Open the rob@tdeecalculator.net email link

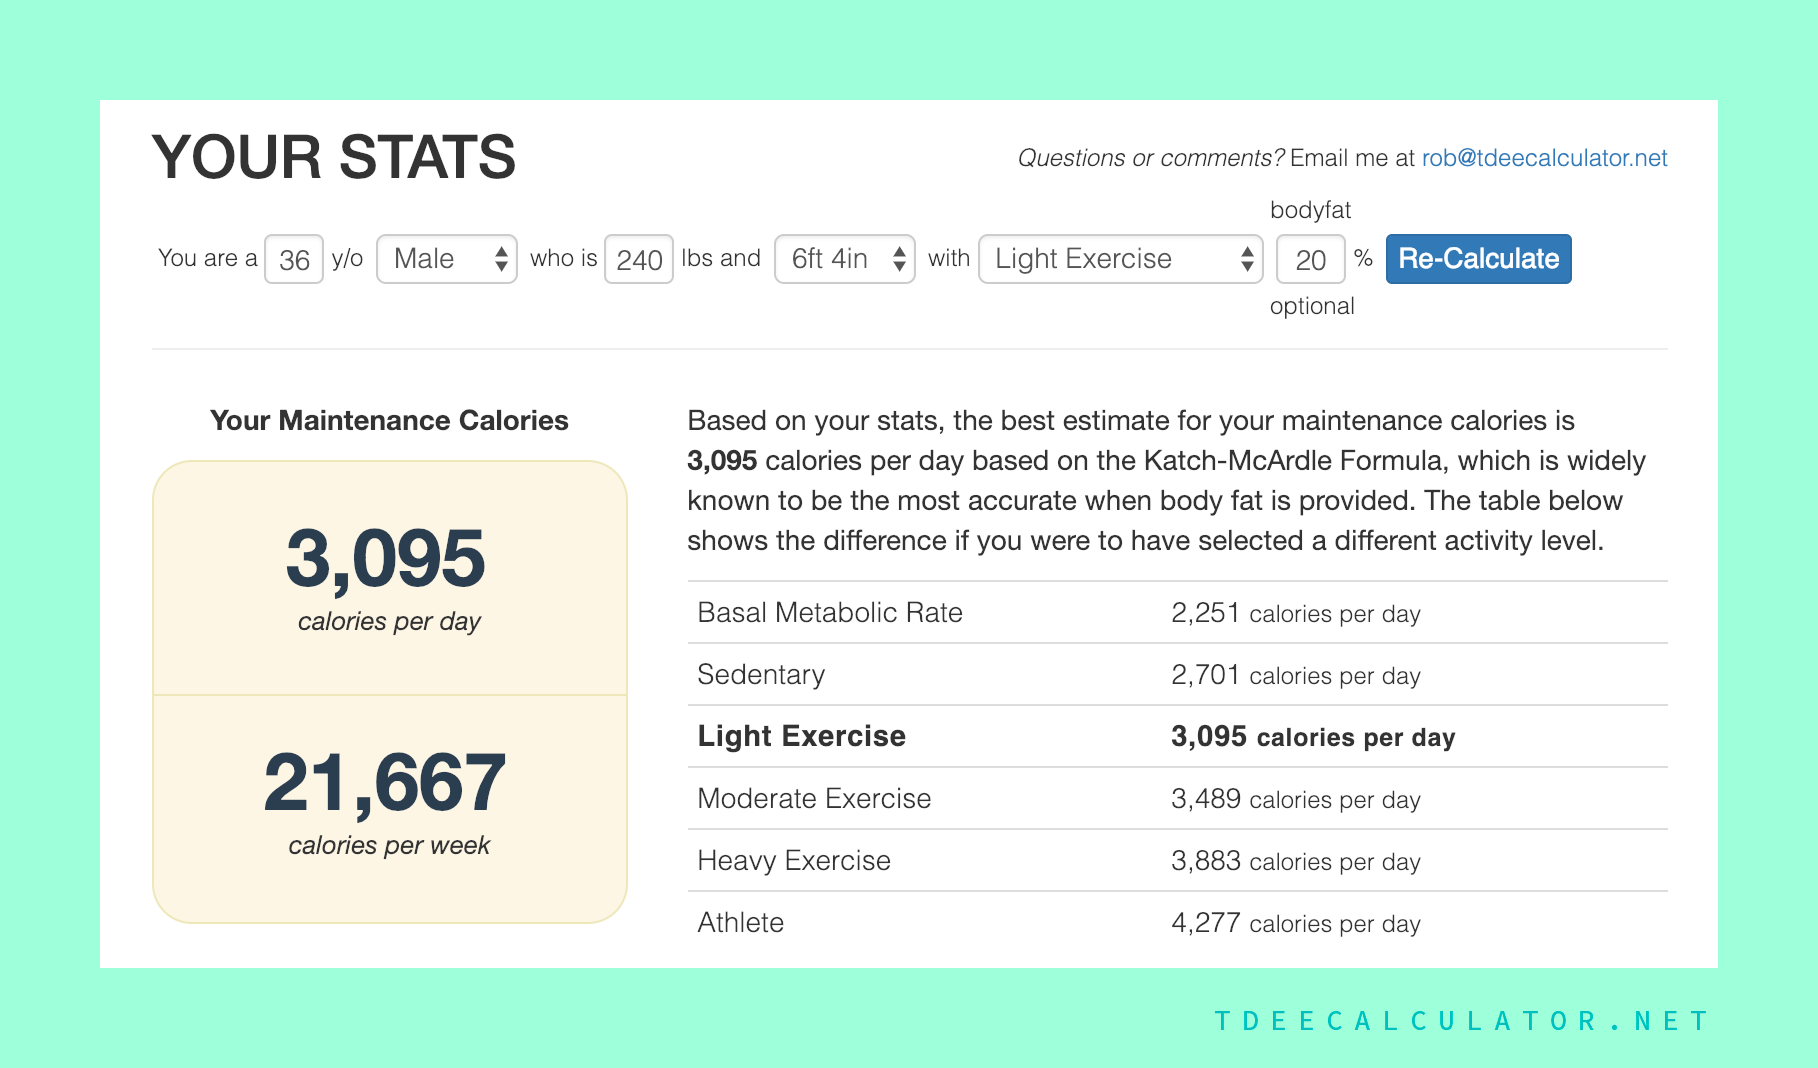1543,157
